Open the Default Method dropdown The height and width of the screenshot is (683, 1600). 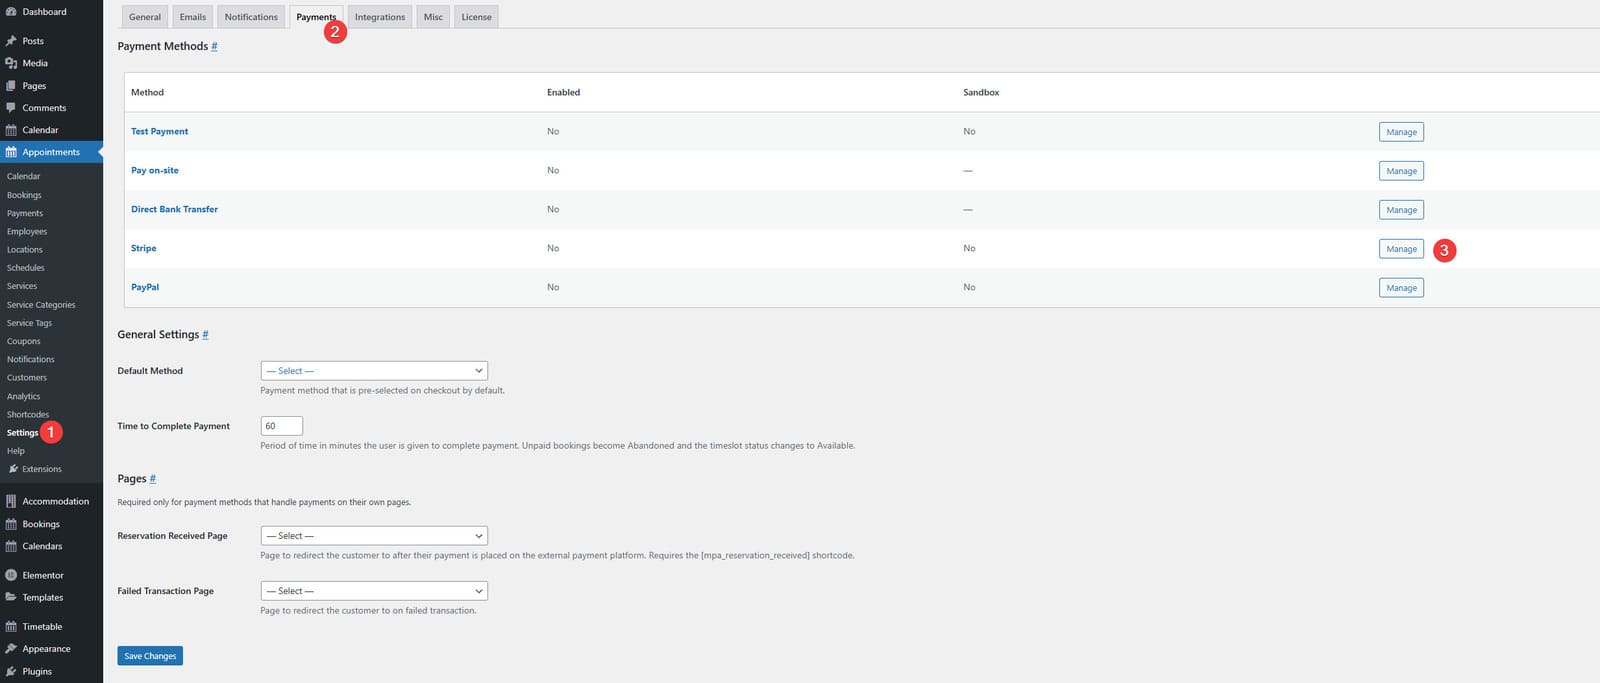pyautogui.click(x=374, y=371)
